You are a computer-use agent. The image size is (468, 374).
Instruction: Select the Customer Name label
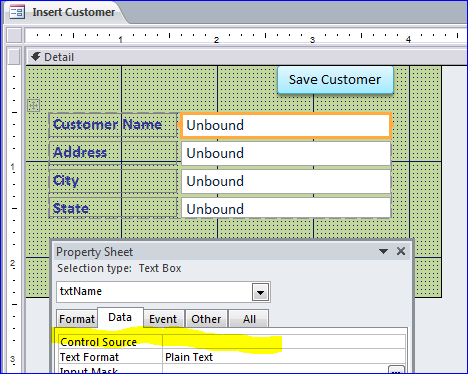(x=113, y=125)
